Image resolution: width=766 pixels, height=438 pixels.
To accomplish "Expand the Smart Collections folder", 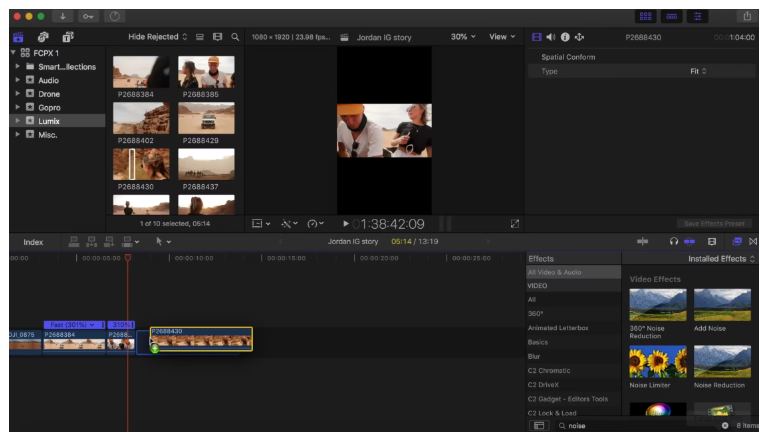I will pyautogui.click(x=18, y=66).
